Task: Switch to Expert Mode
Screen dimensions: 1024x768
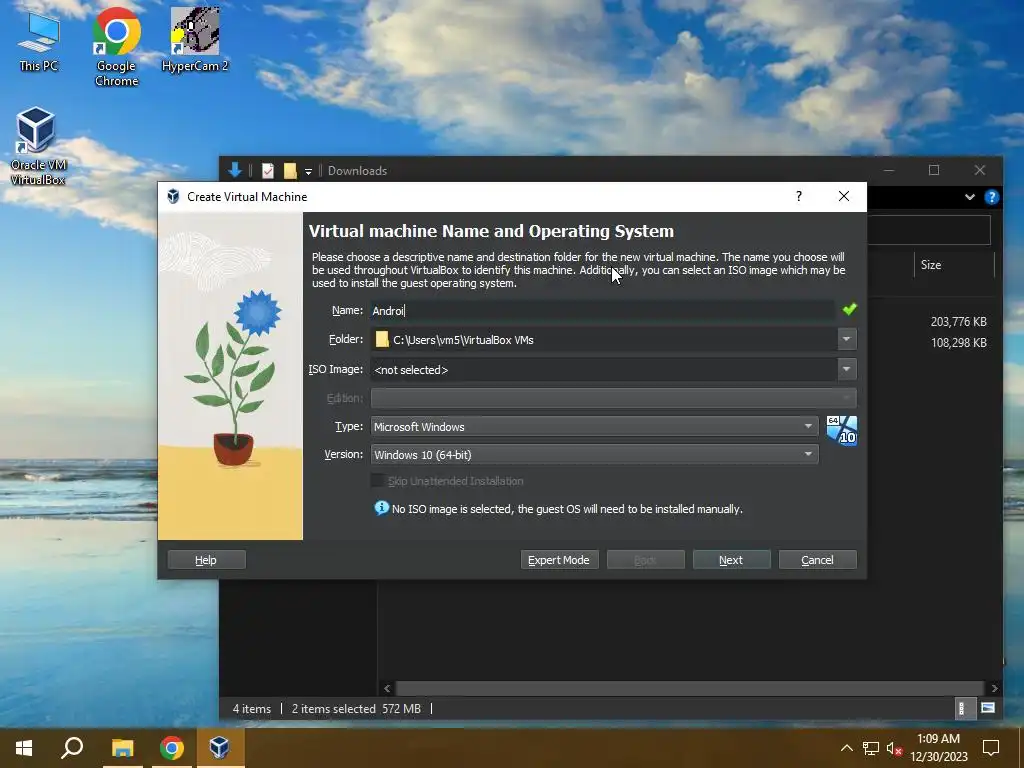Action: [x=559, y=560]
